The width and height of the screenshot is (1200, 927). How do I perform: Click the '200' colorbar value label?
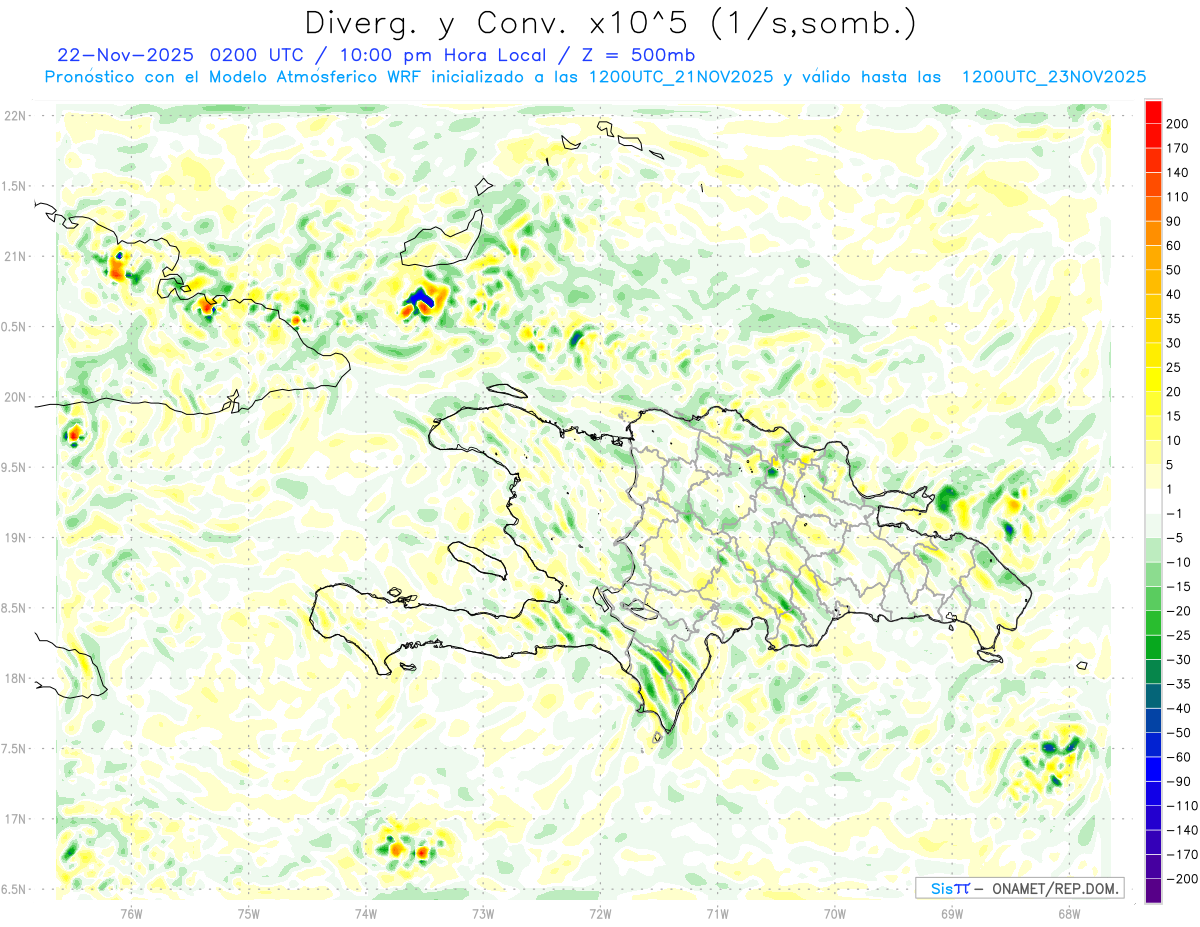click(1178, 123)
